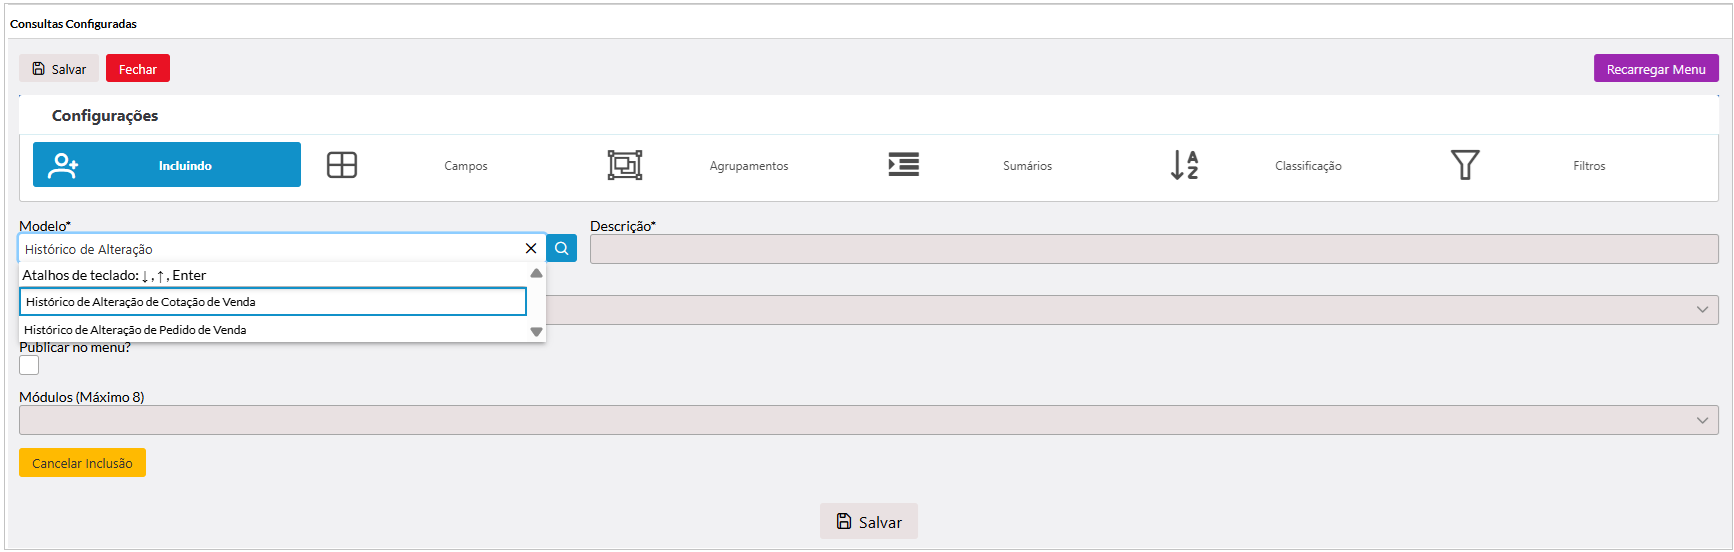The image size is (1734, 552).
Task: Click the yellow Cancelar Inclusão button
Action: (82, 463)
